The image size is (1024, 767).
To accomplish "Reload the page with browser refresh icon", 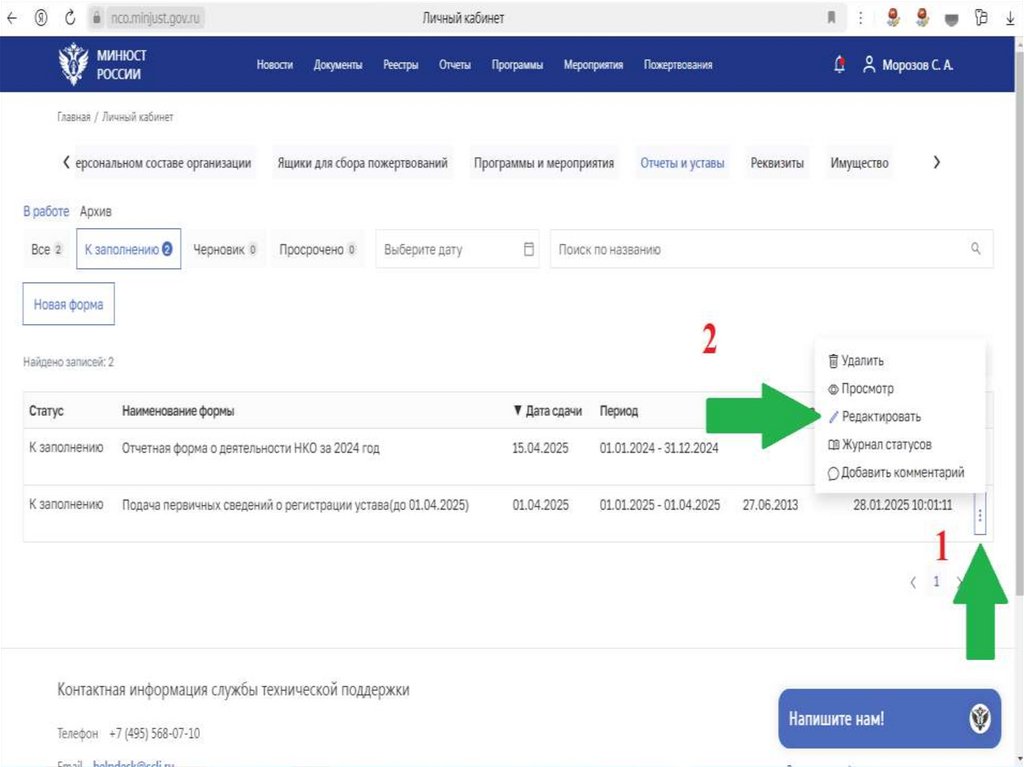I will [x=70, y=17].
